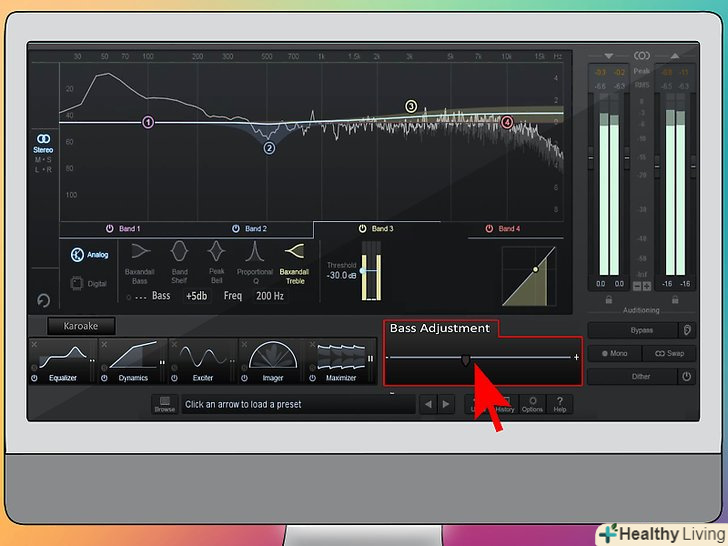Click the Dither button
Image resolution: width=728 pixels, height=546 pixels.
point(632,377)
